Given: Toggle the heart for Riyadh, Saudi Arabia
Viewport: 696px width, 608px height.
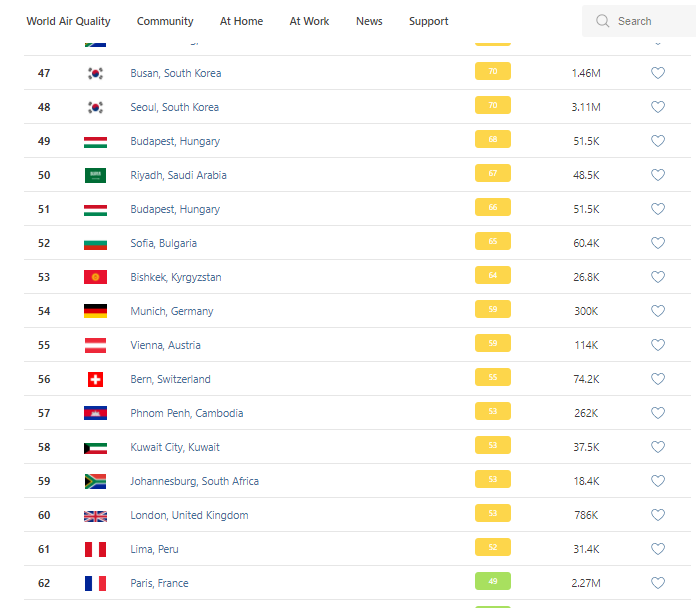Looking at the screenshot, I should click(658, 175).
